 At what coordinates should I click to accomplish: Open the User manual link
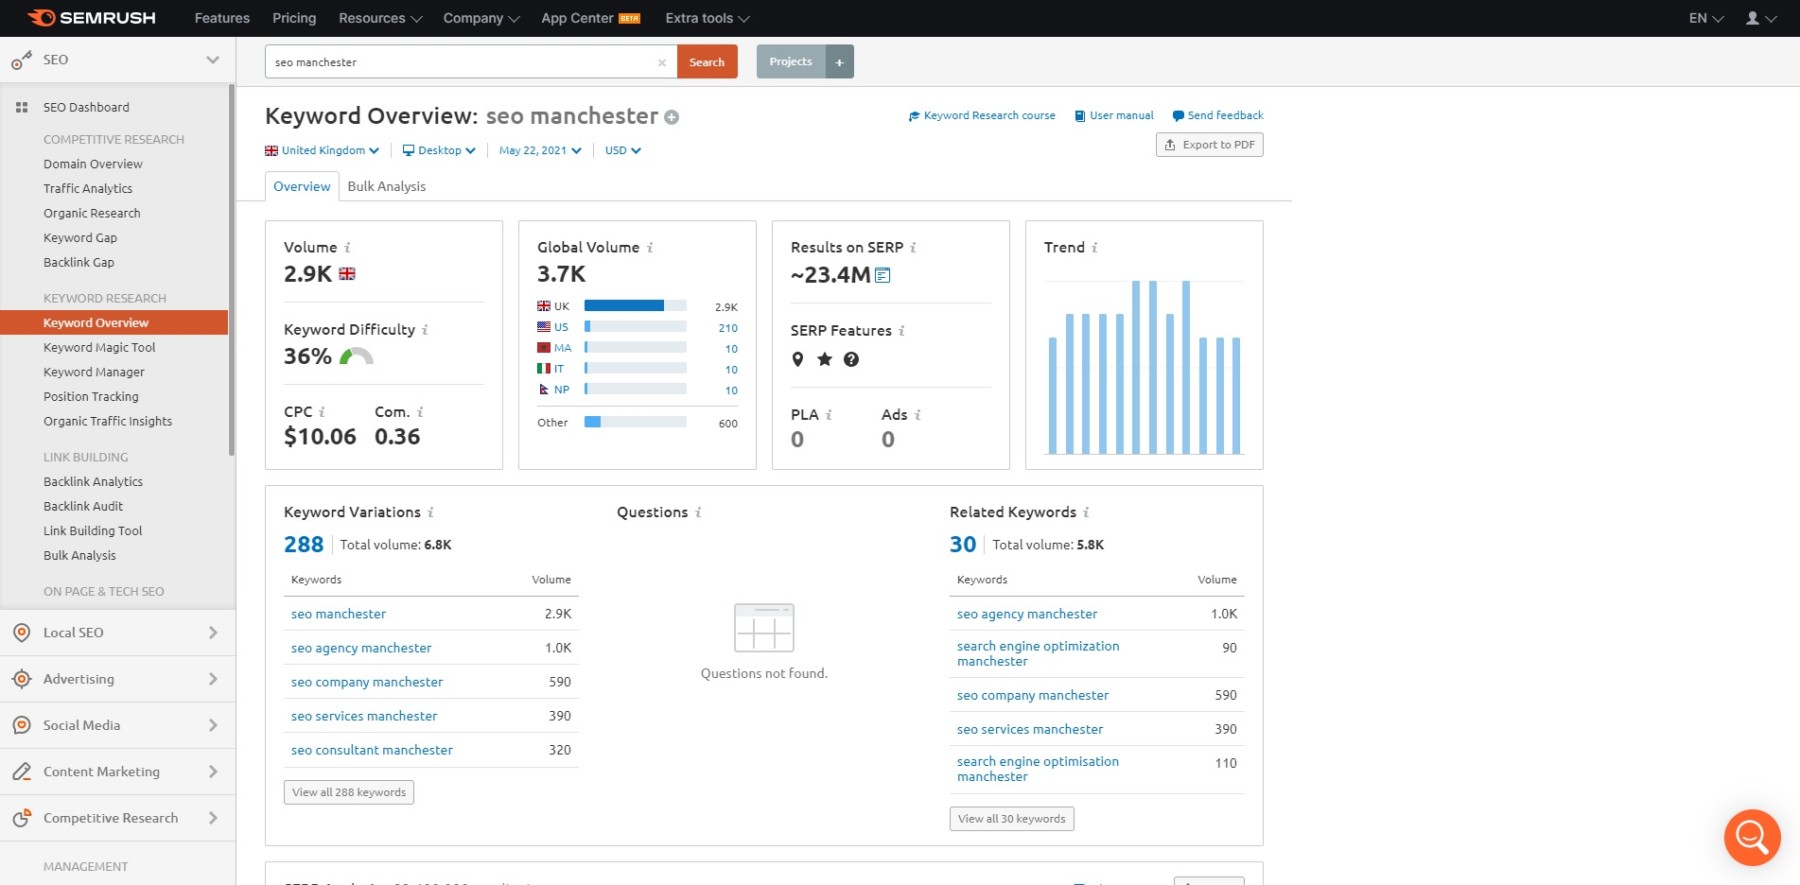pyautogui.click(x=1113, y=116)
